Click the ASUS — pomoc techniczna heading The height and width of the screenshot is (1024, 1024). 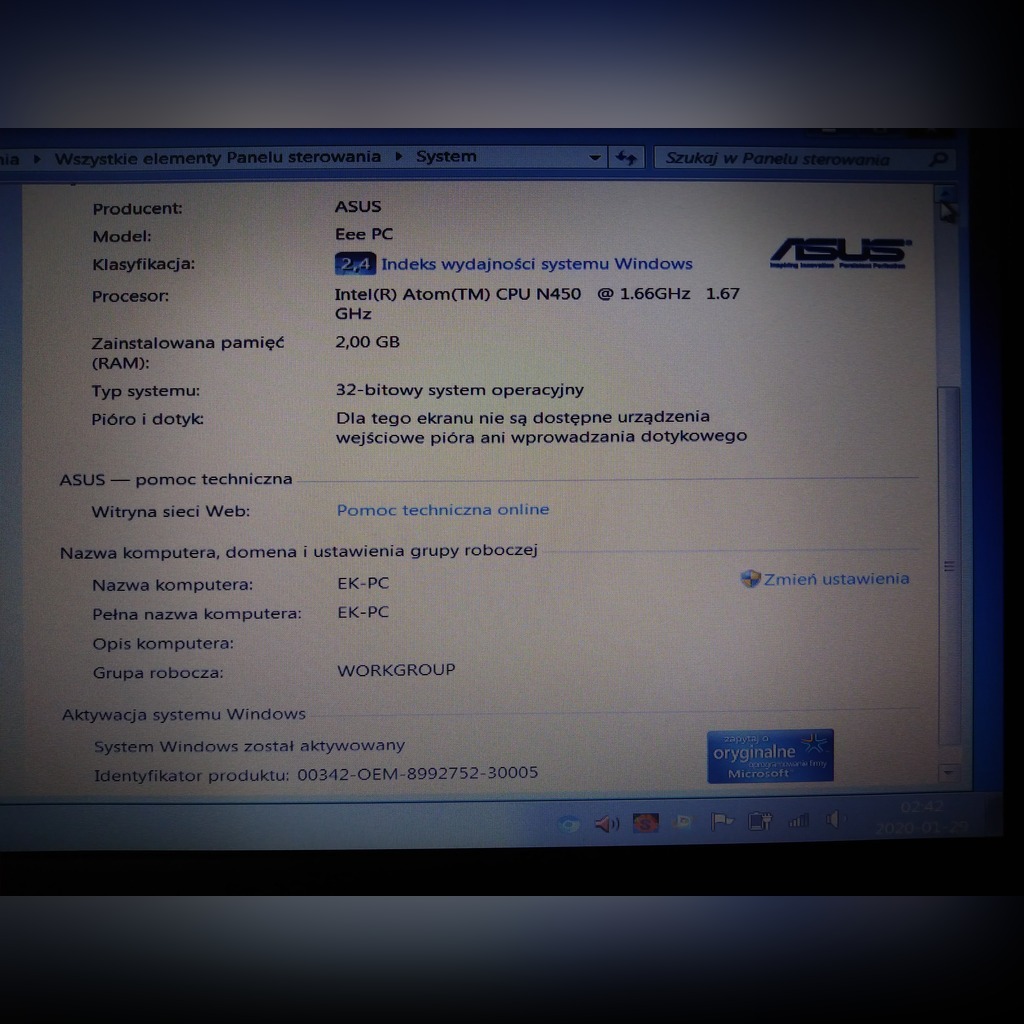(x=176, y=479)
